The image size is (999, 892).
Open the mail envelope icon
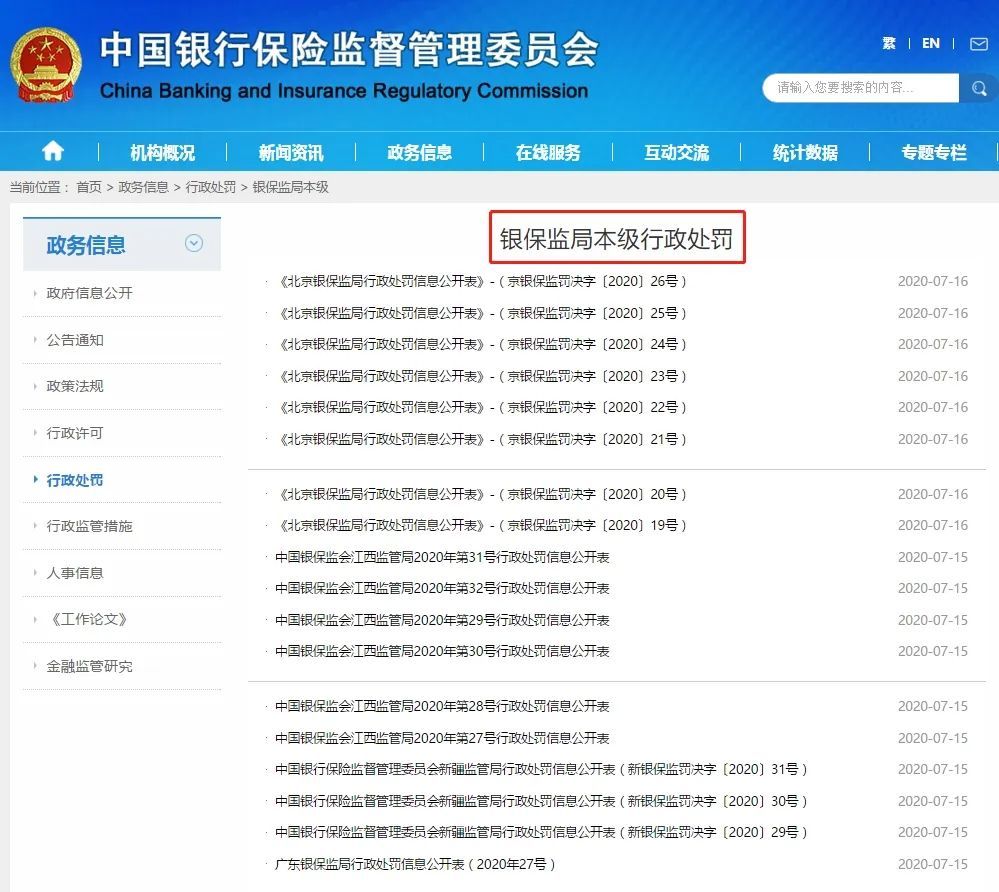point(979,43)
